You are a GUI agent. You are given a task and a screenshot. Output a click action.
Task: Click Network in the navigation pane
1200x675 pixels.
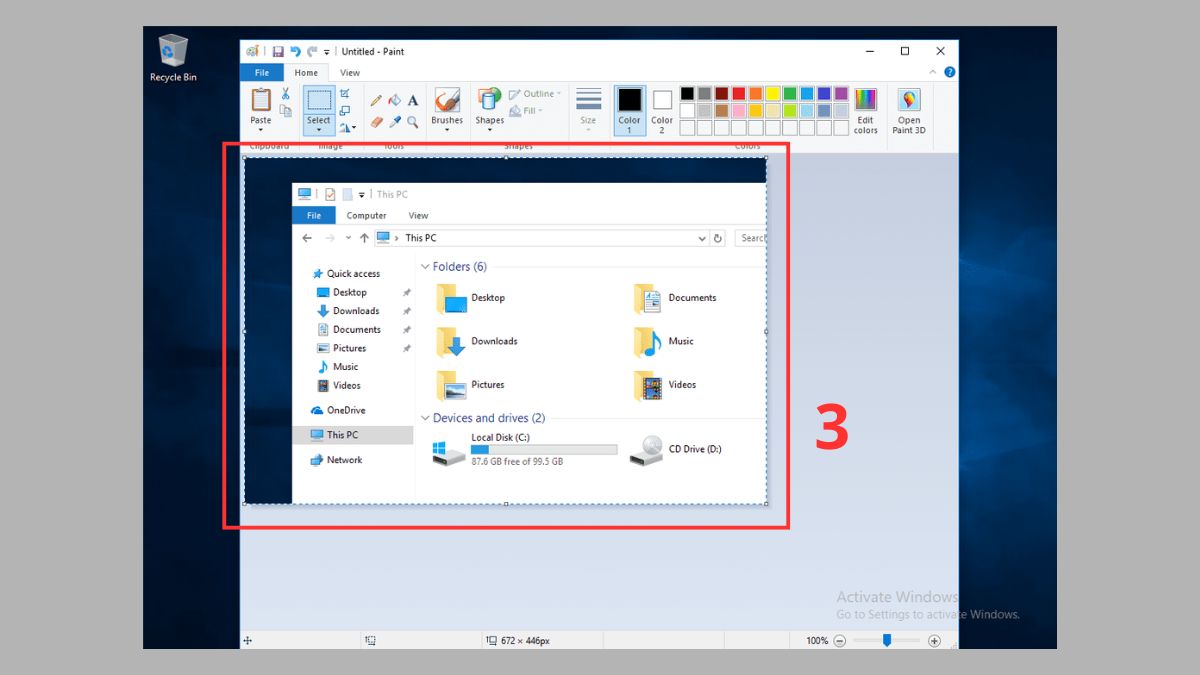coord(337,460)
